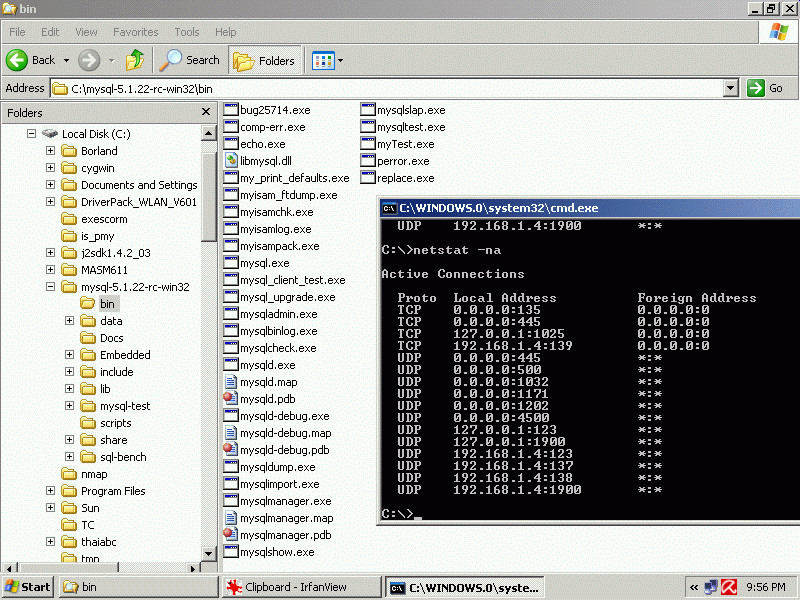Select the libmysql.dll file icon
The height and width of the screenshot is (600, 800).
point(231,160)
